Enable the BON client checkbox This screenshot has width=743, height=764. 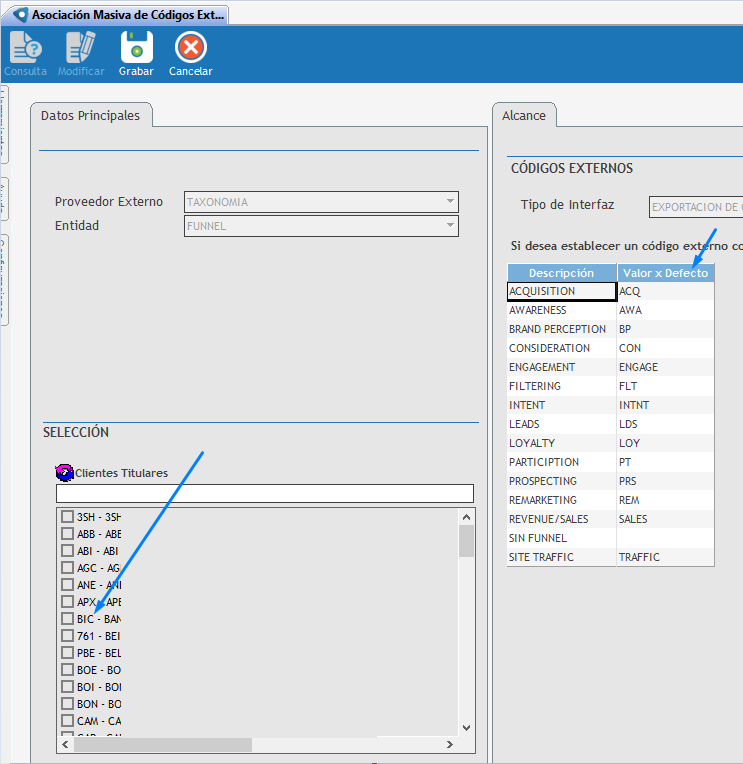click(68, 704)
